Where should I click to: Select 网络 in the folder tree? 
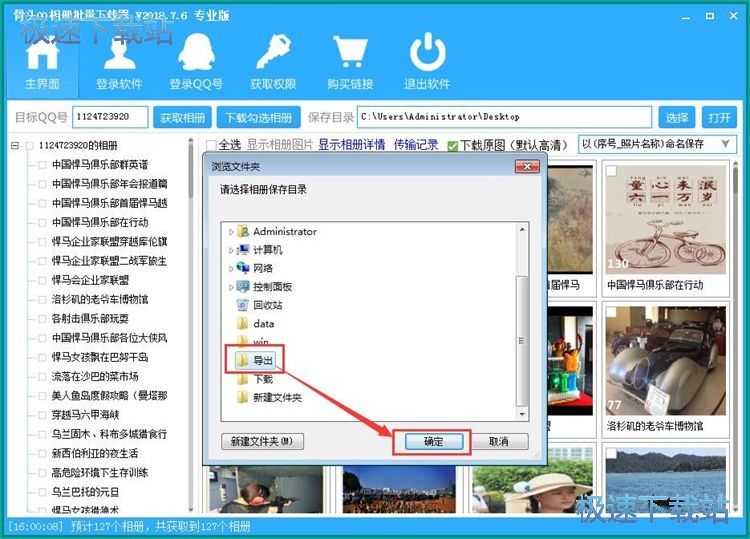click(x=263, y=268)
